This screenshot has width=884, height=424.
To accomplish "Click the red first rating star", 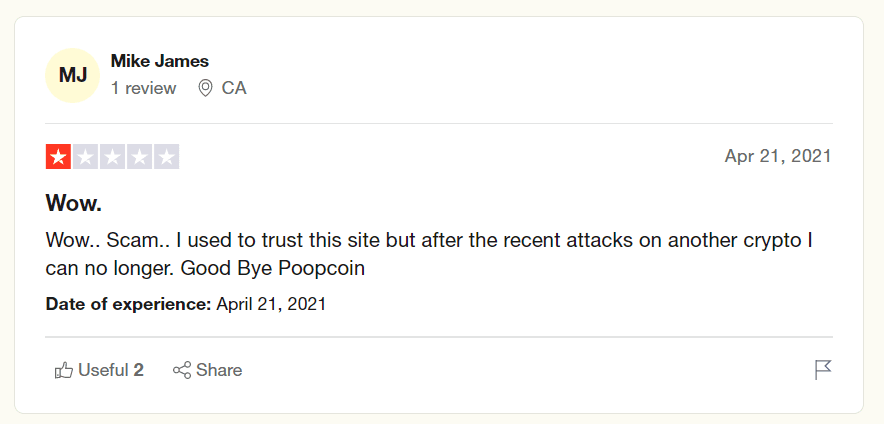I will [x=58, y=157].
